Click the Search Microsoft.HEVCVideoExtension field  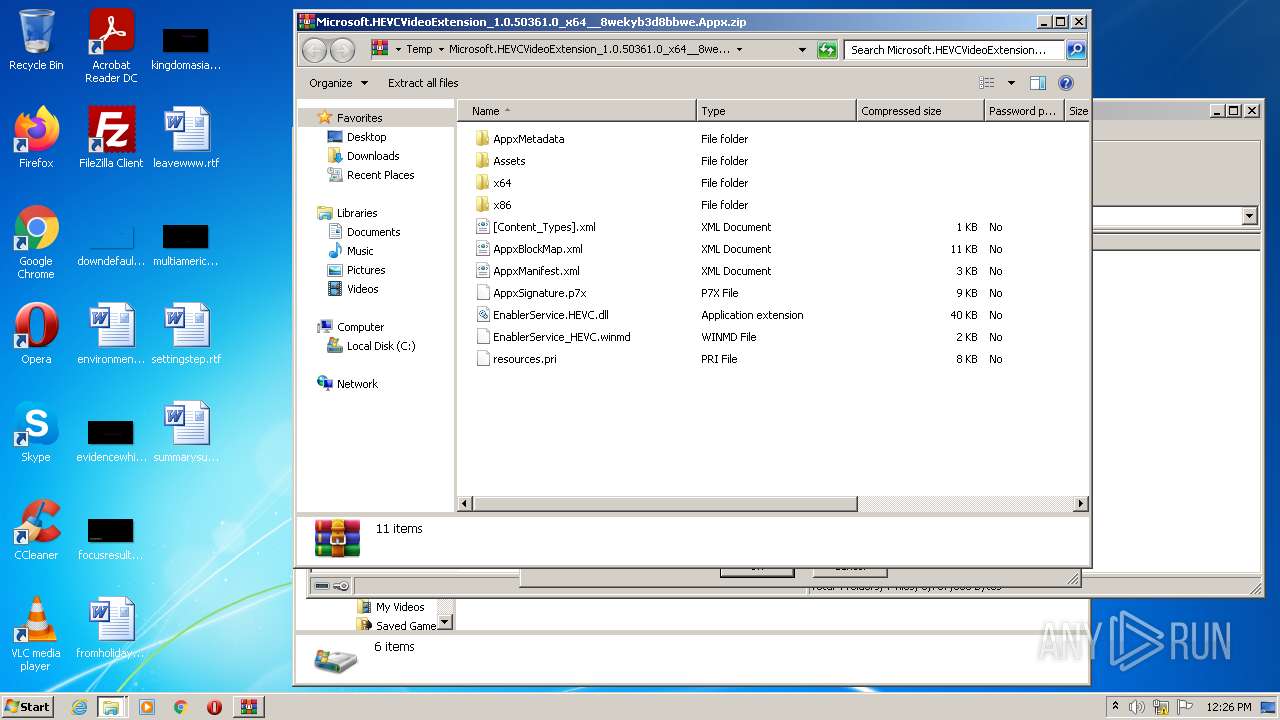(954, 49)
